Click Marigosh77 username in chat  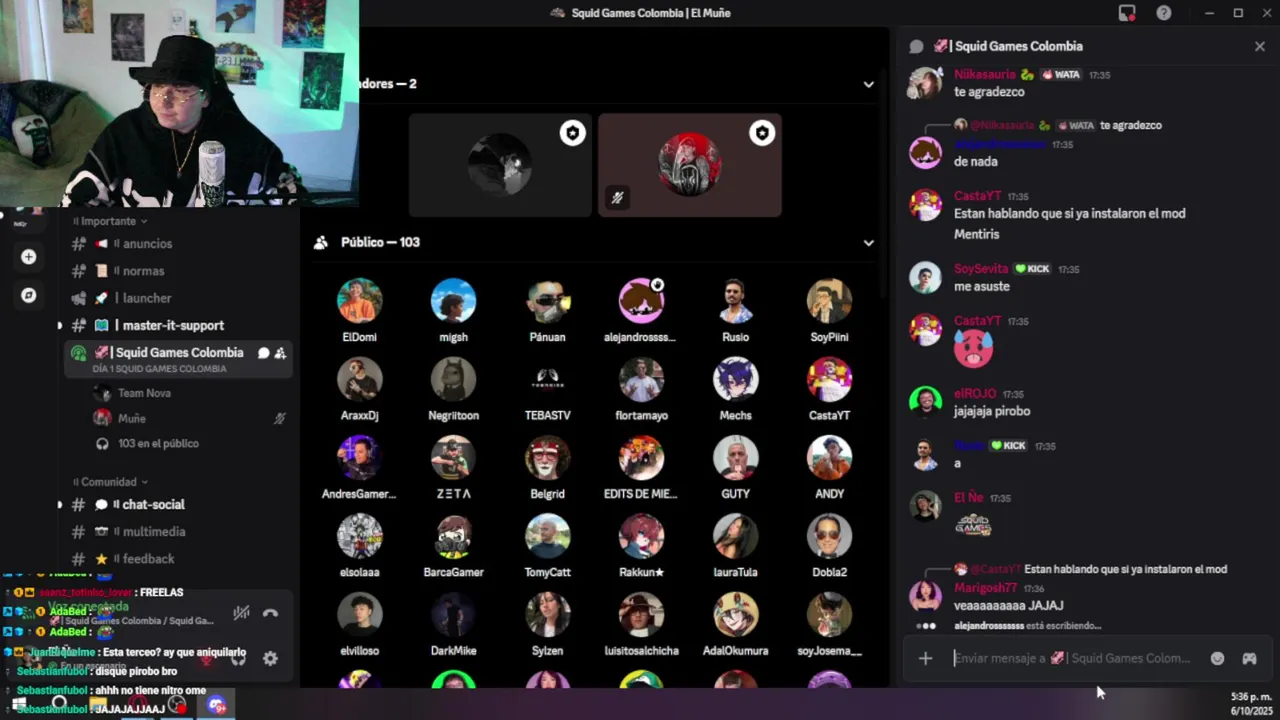click(x=985, y=588)
